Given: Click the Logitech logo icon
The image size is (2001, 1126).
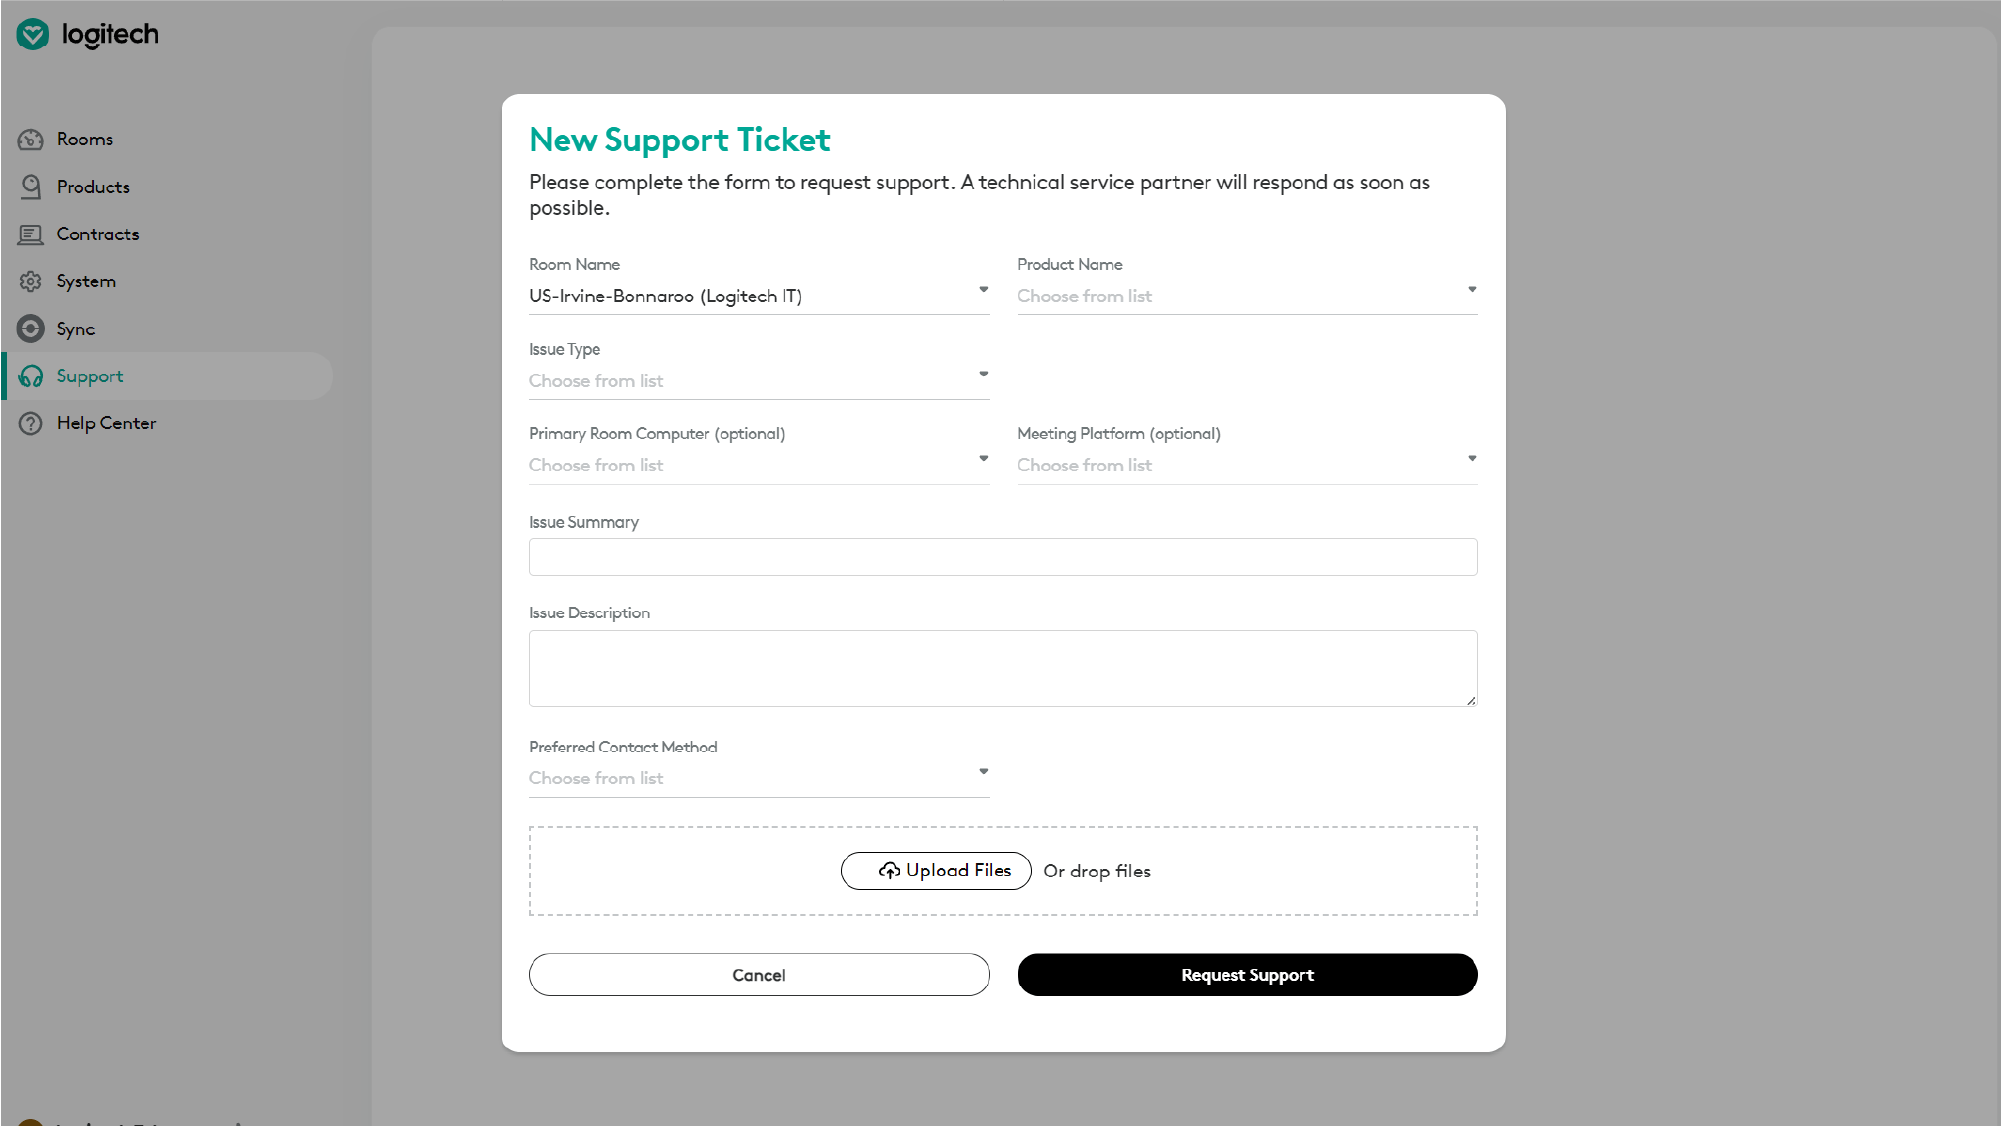Looking at the screenshot, I should pos(33,35).
